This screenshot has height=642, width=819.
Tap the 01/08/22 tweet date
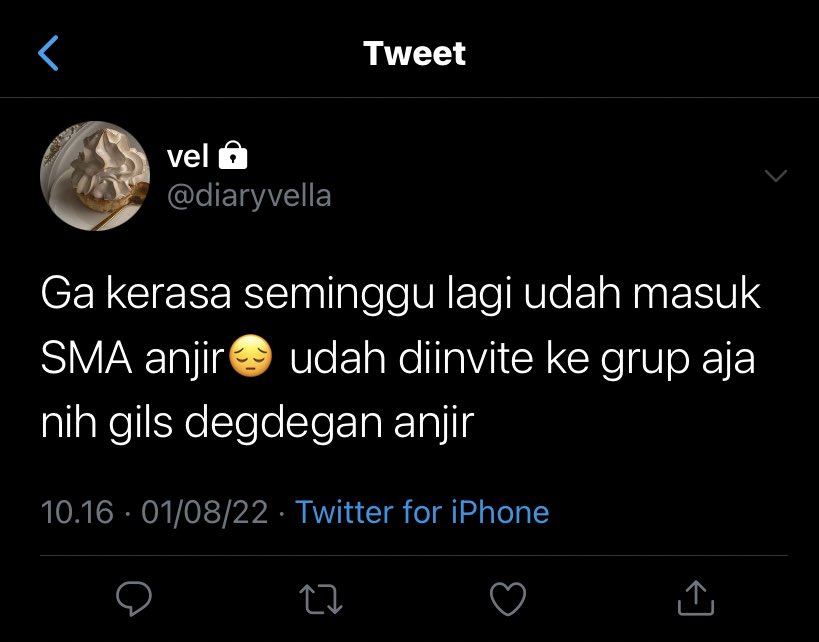tap(204, 511)
